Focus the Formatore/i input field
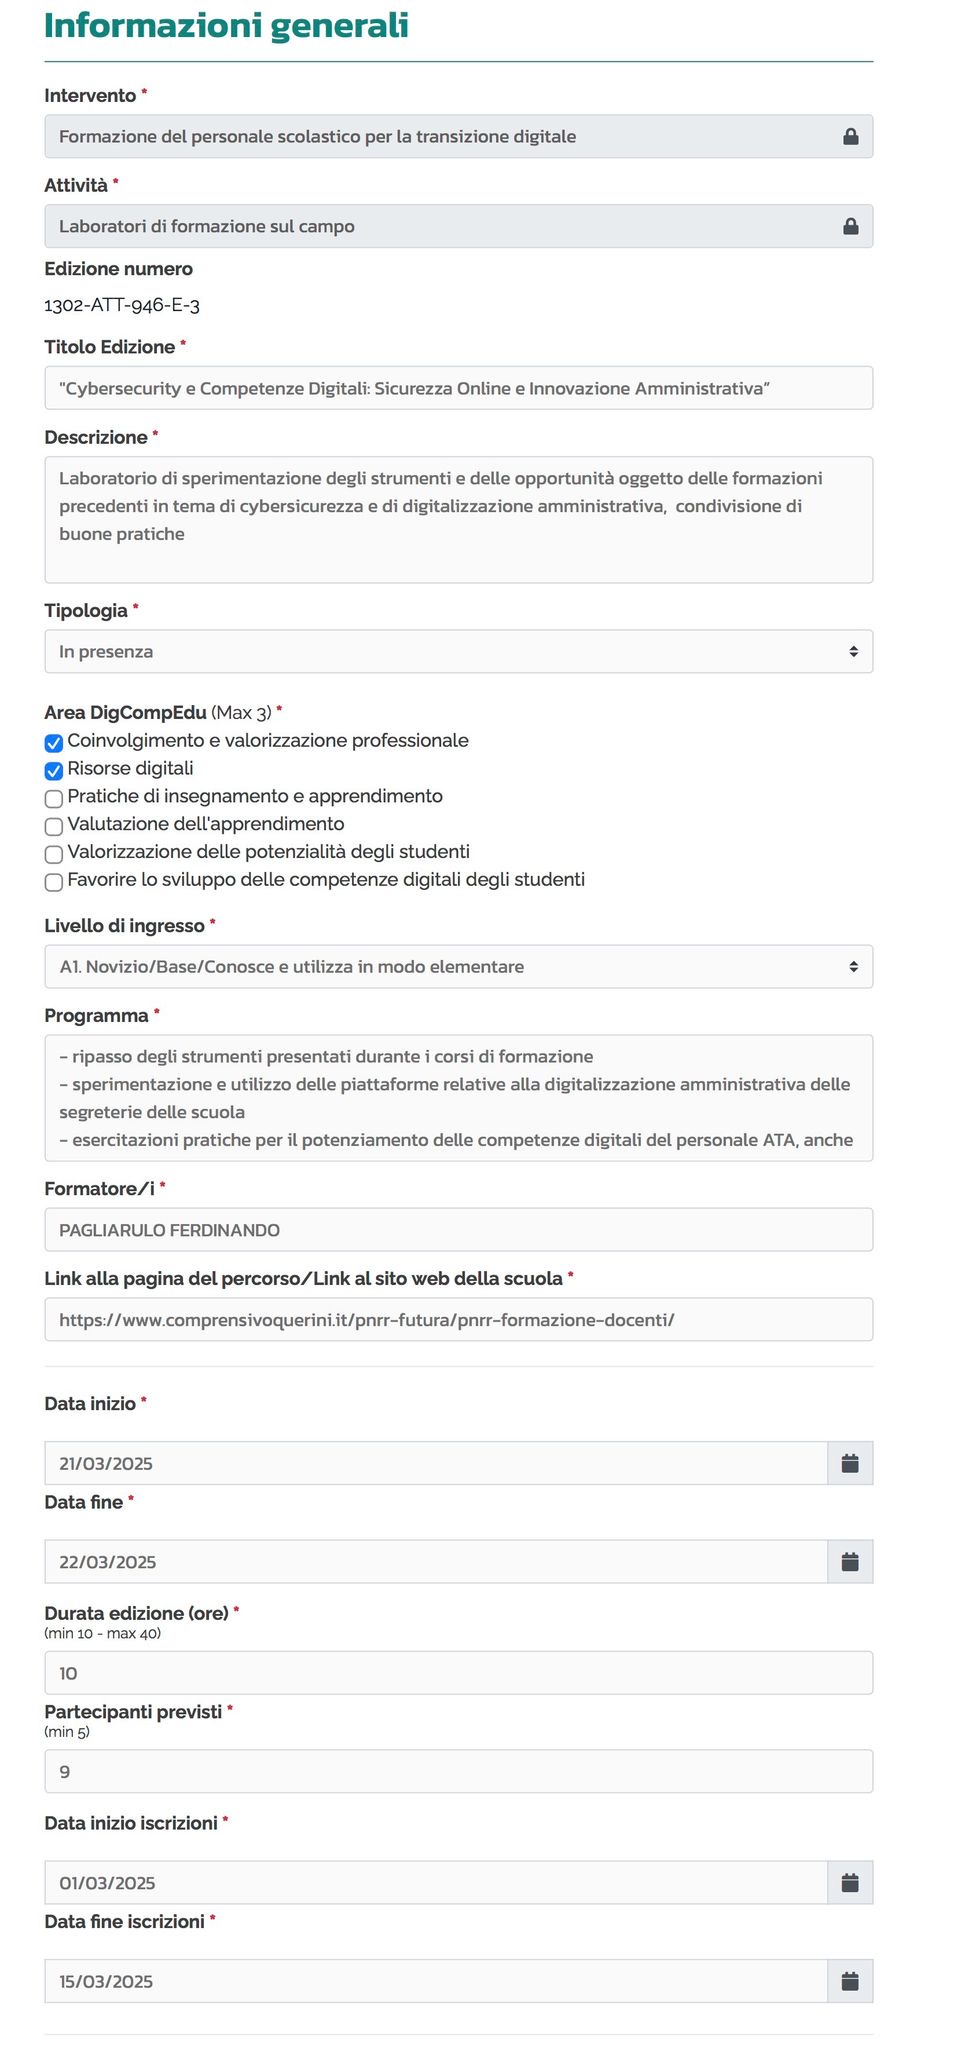The height and width of the screenshot is (2048, 961). 459,1229
